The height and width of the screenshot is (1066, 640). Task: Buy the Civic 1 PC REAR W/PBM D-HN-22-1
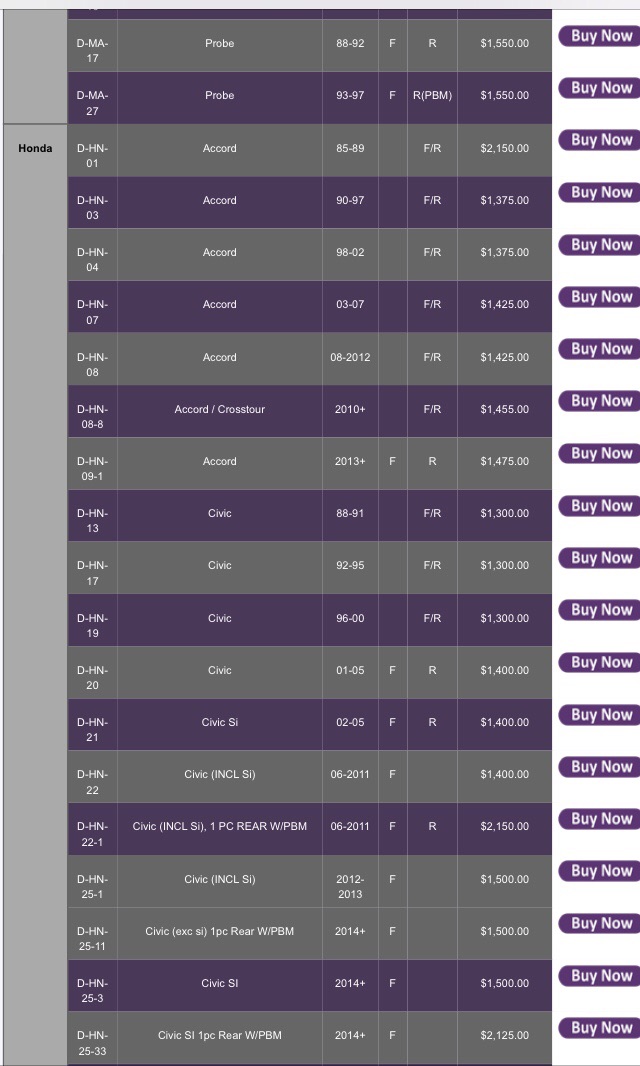(599, 819)
